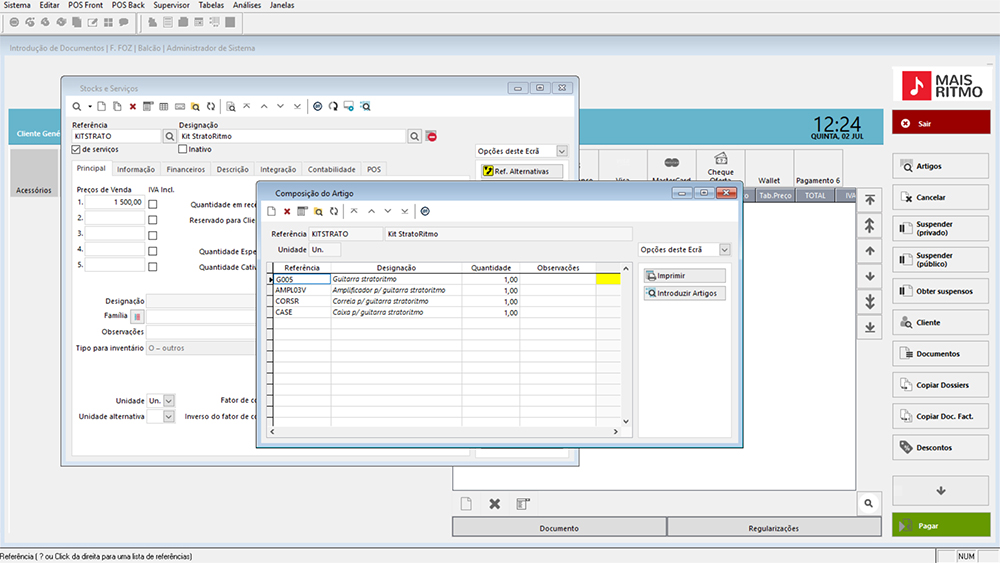The width and height of the screenshot is (1000, 563).
Task: Click the Introduzir Artigos button
Action: 684,293
